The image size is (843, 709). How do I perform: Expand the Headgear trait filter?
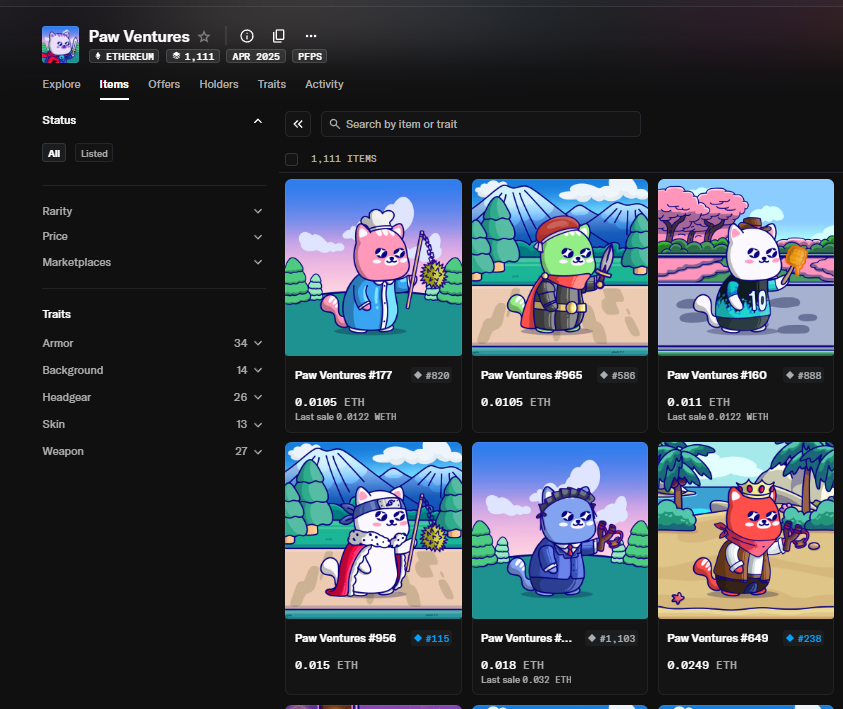coord(154,397)
